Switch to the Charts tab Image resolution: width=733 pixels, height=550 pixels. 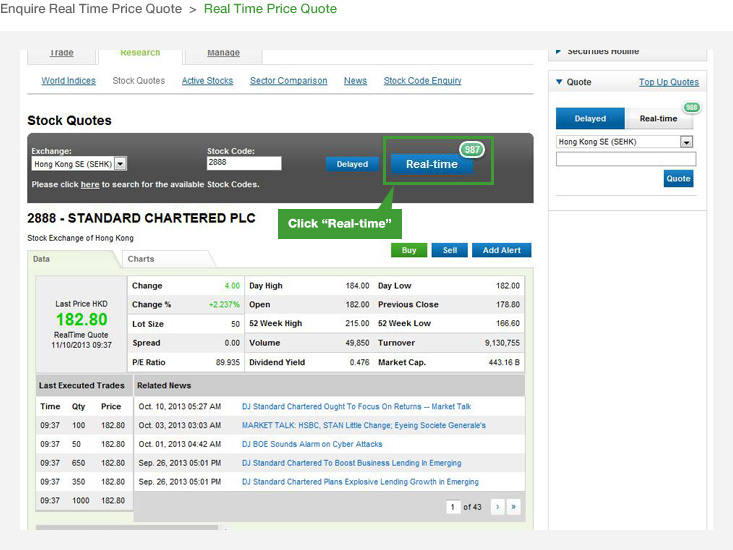pos(166,259)
